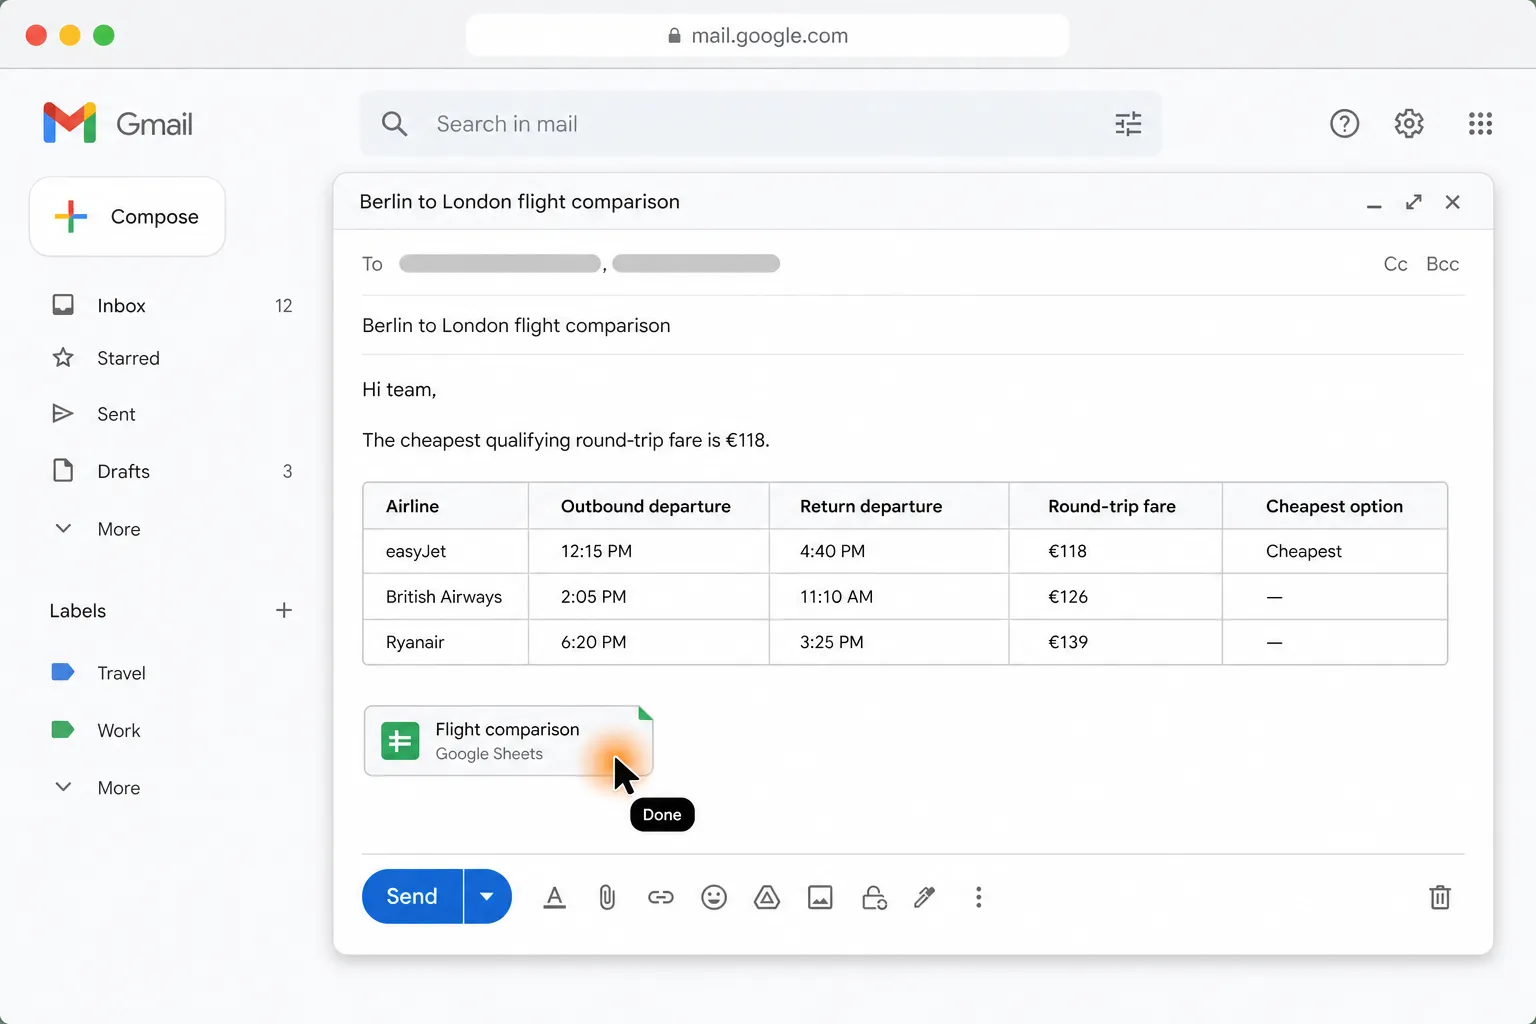1536x1024 pixels.
Task: Click the browser address bar
Action: click(767, 36)
